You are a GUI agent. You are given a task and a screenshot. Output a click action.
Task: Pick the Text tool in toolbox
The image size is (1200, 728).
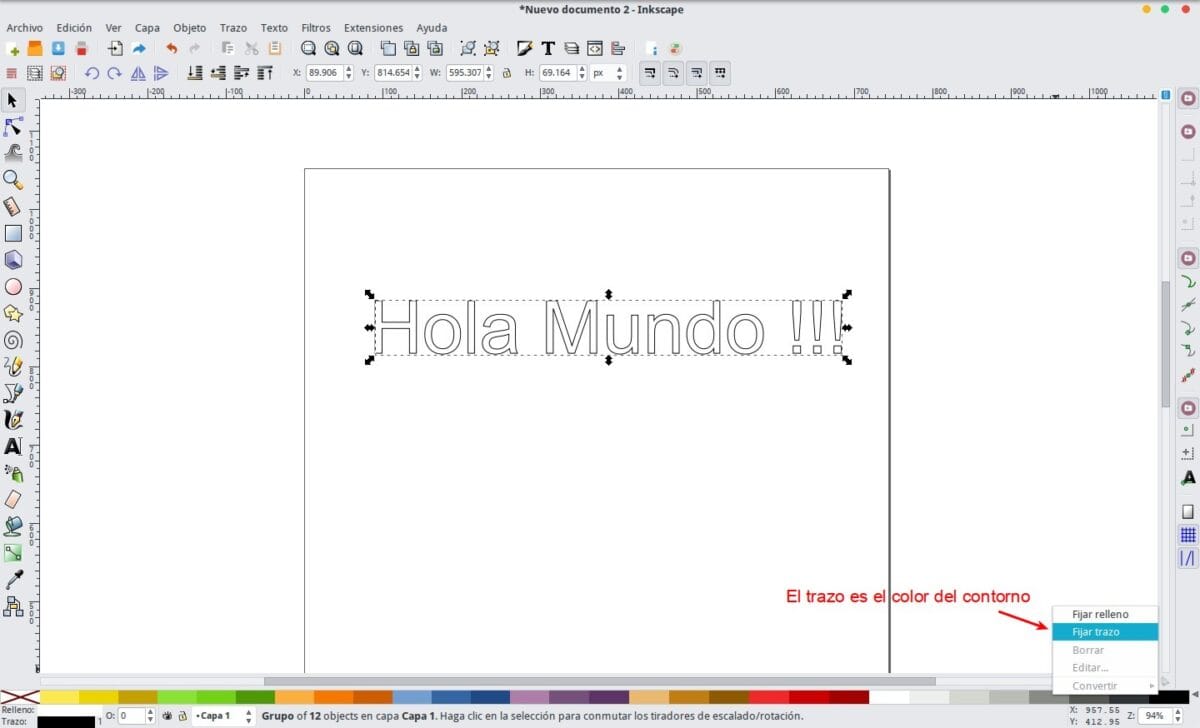(13, 446)
